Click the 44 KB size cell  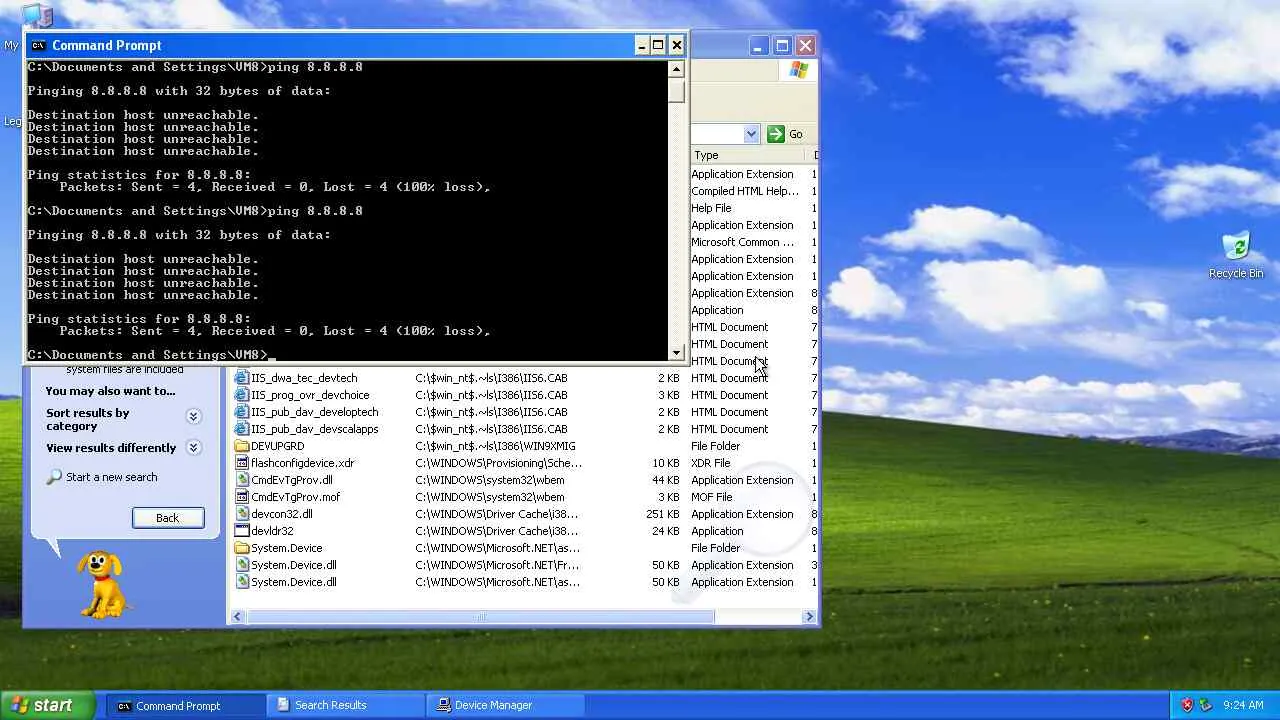click(666, 480)
